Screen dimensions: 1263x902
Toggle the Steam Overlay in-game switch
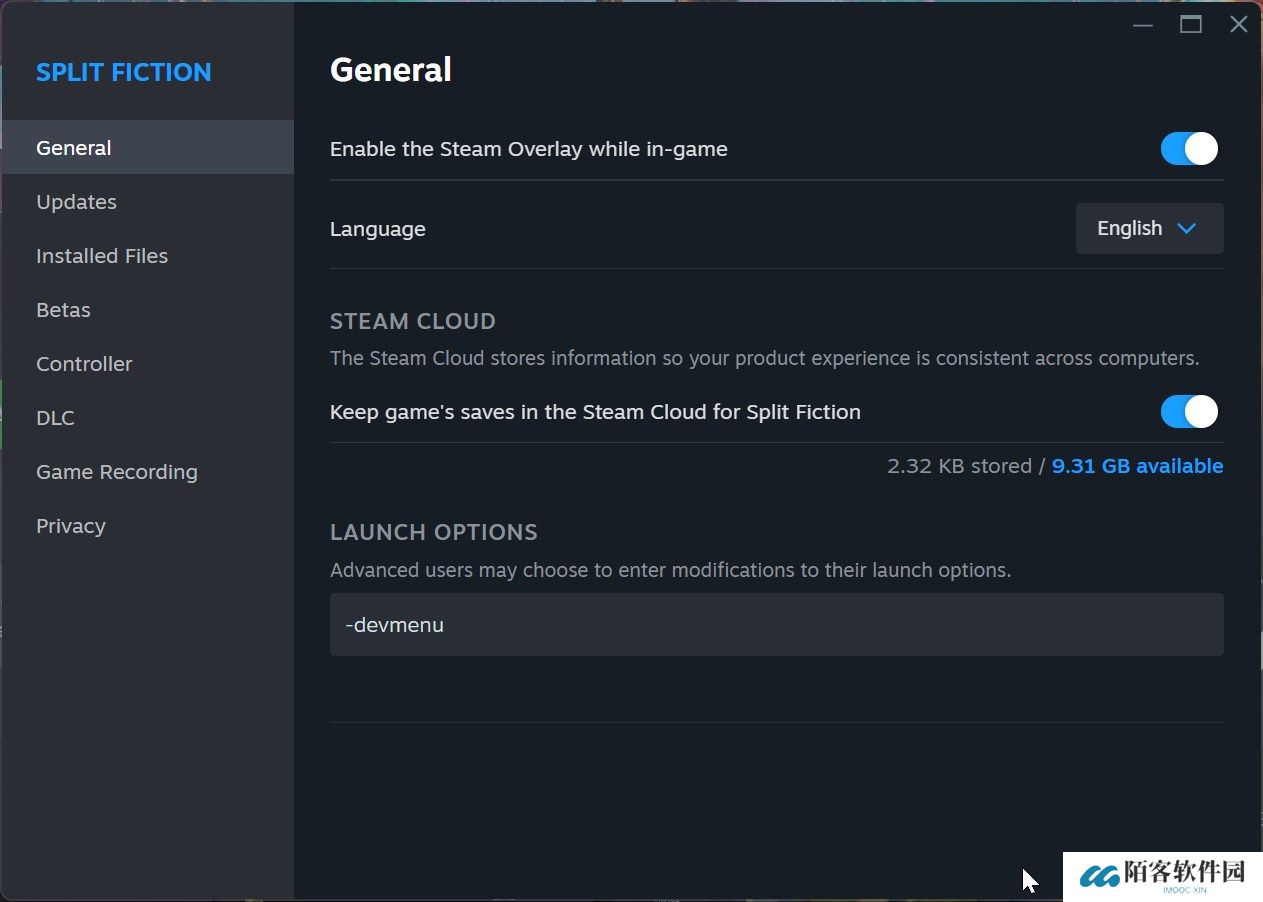click(1189, 149)
